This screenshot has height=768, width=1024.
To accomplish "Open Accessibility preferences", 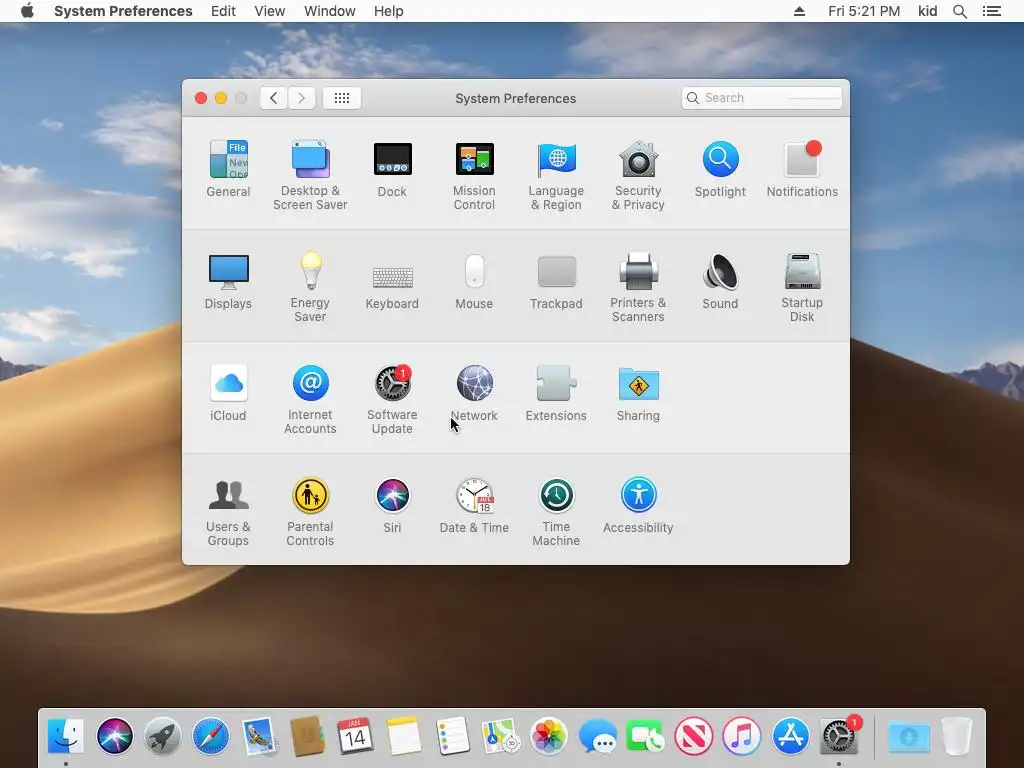I will coord(638,505).
